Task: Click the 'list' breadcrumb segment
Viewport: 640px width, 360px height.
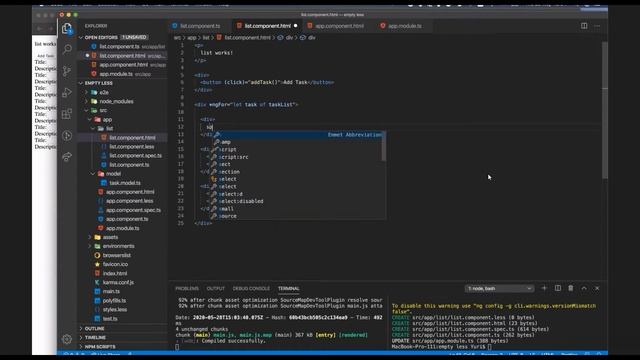Action: (206, 38)
